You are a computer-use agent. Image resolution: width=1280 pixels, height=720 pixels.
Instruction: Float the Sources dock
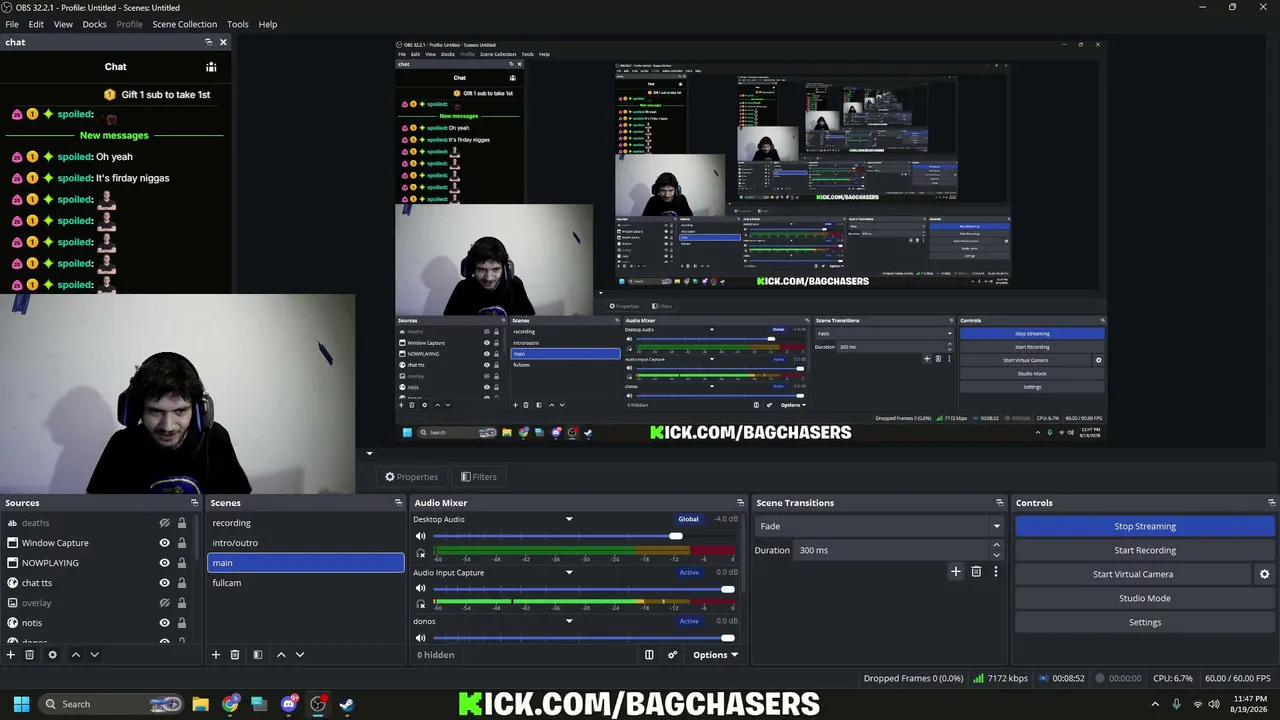[195, 503]
